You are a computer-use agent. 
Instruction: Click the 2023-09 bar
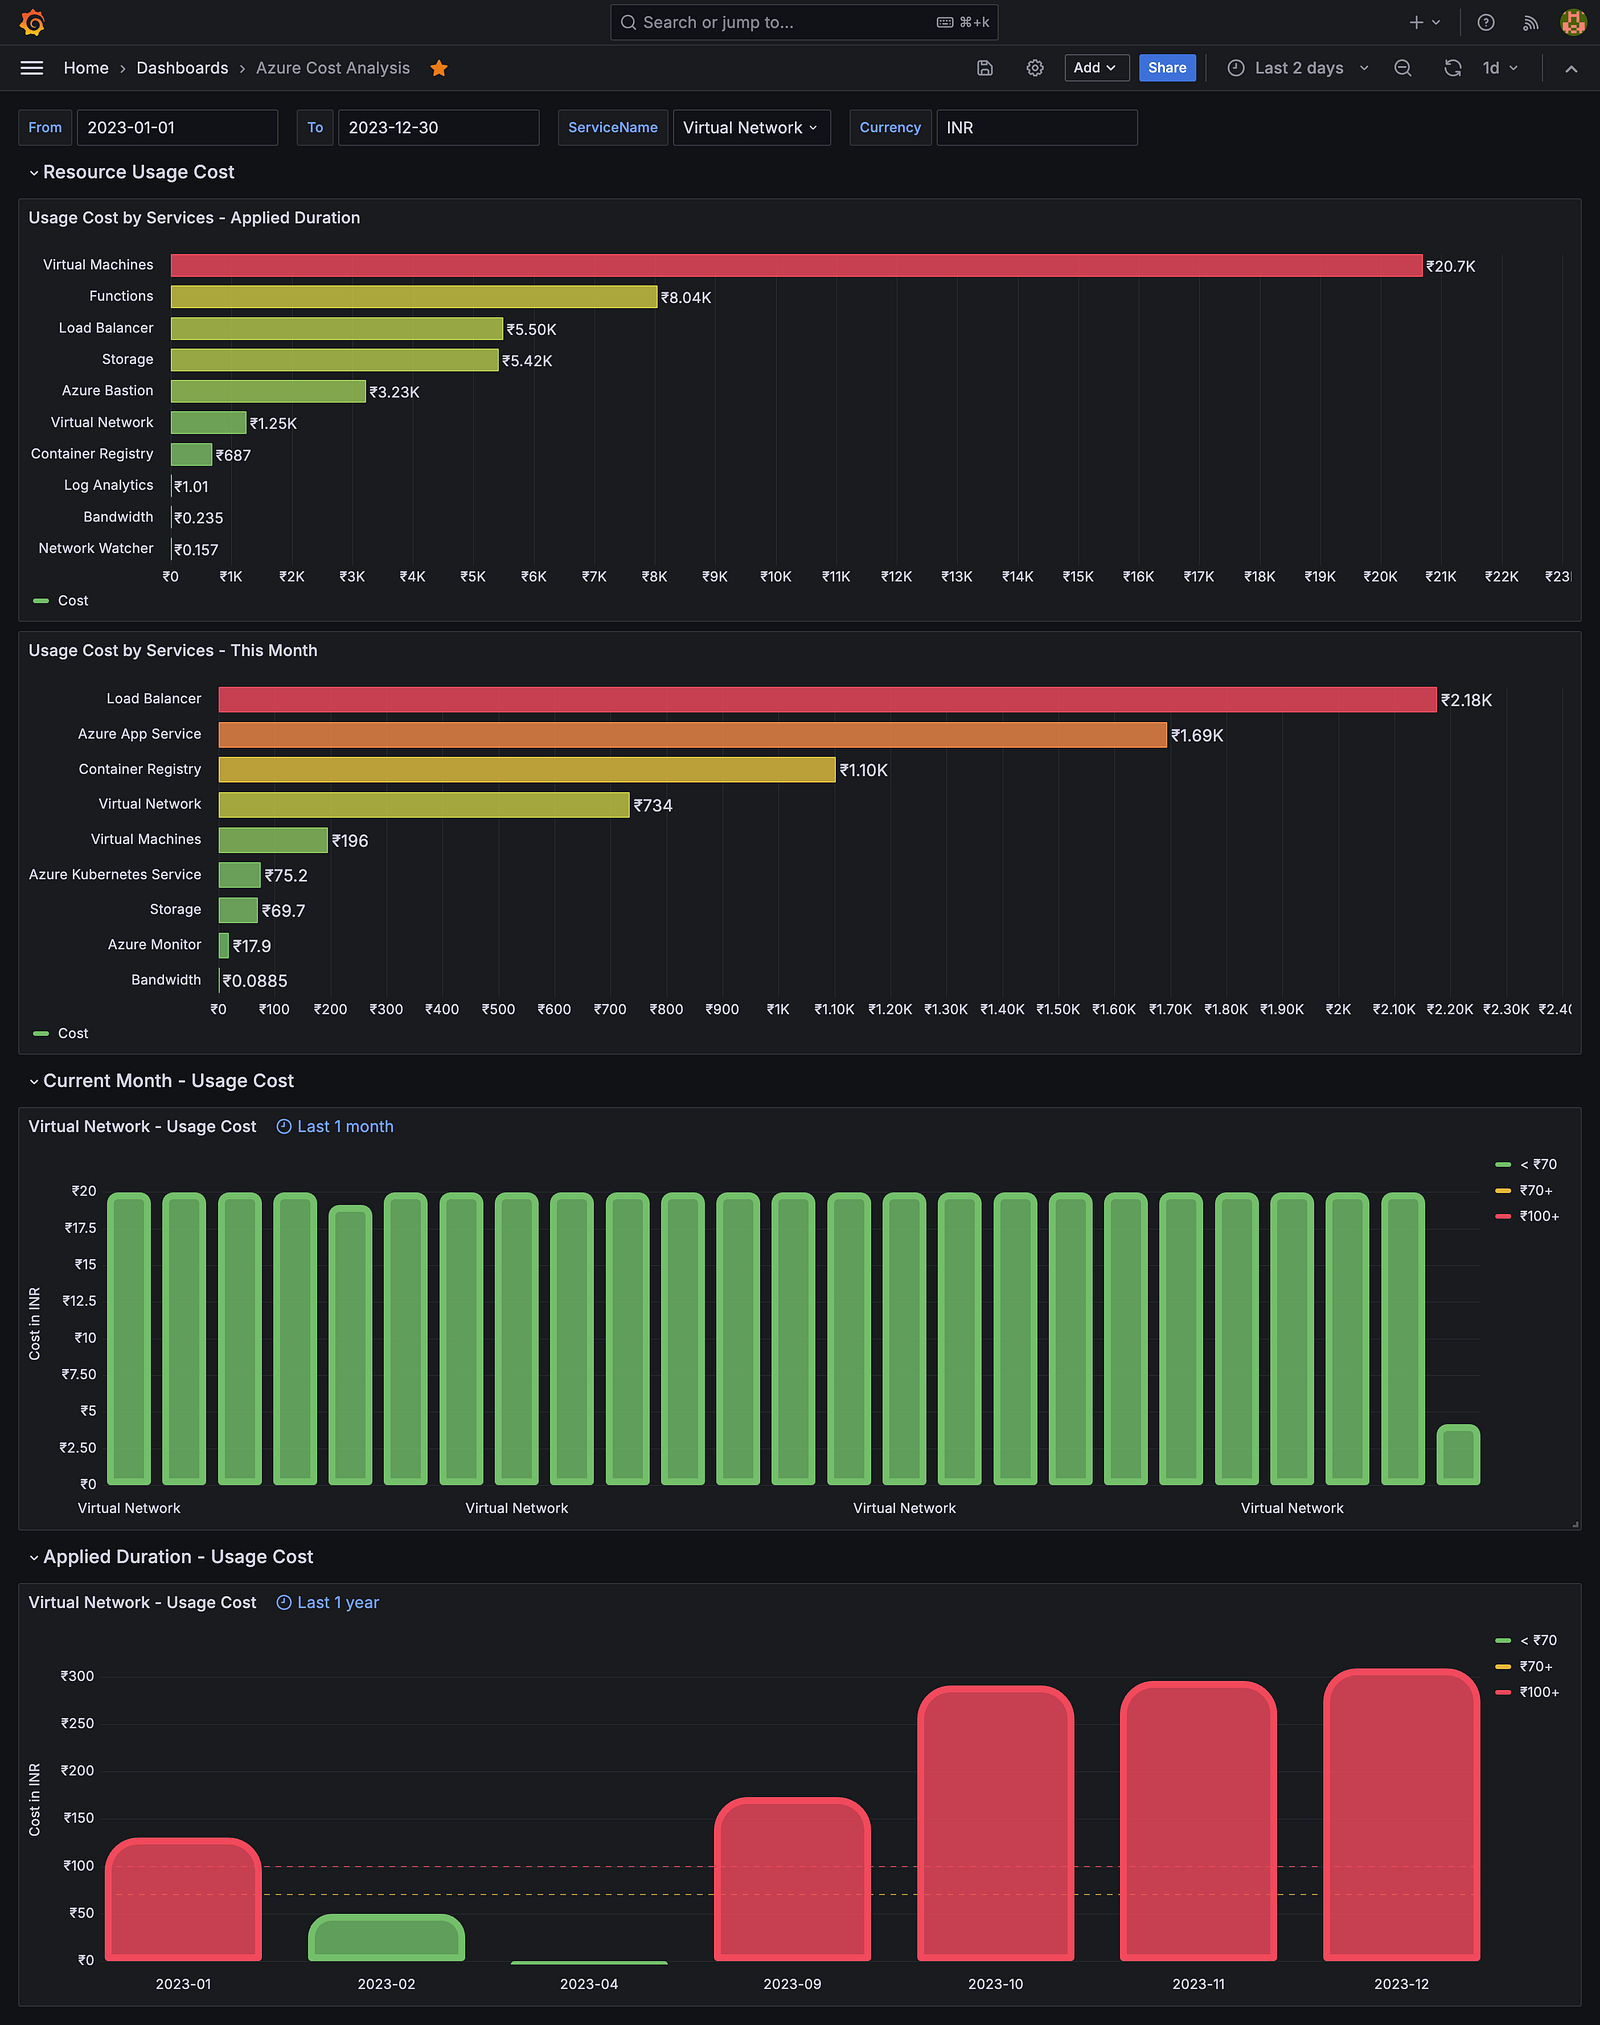[x=792, y=1880]
